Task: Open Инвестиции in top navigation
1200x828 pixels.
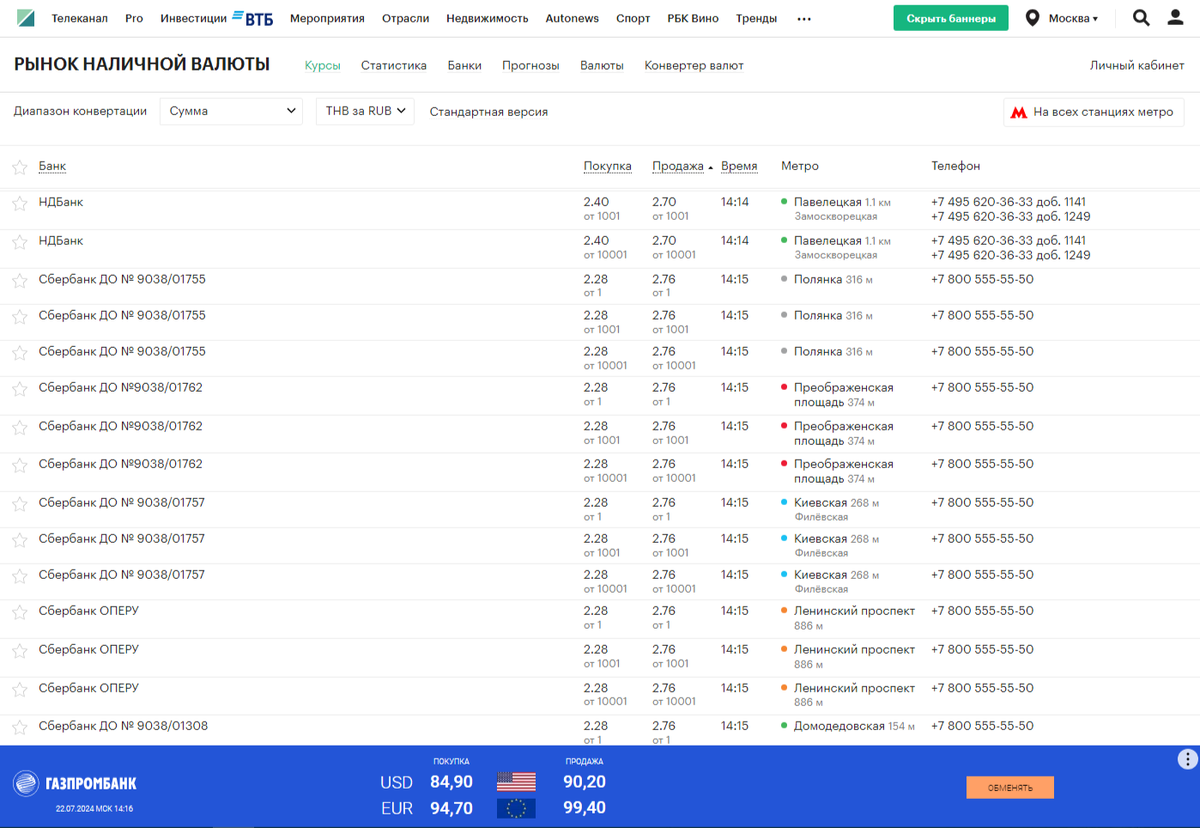Action: click(x=194, y=18)
